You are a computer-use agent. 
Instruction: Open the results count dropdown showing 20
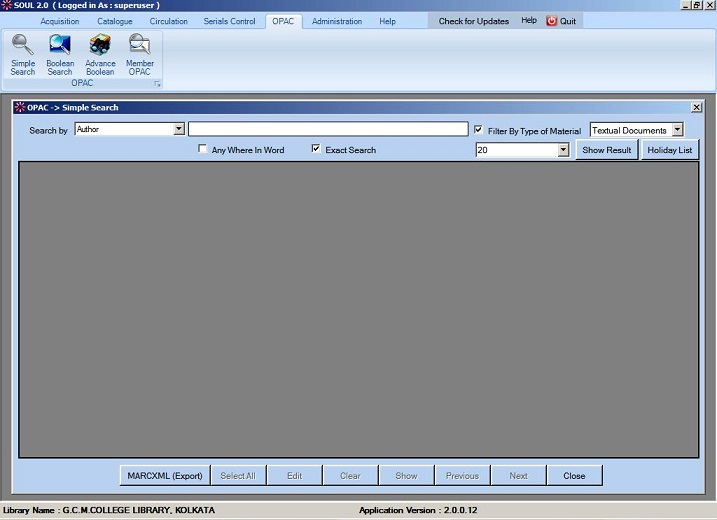click(x=563, y=150)
